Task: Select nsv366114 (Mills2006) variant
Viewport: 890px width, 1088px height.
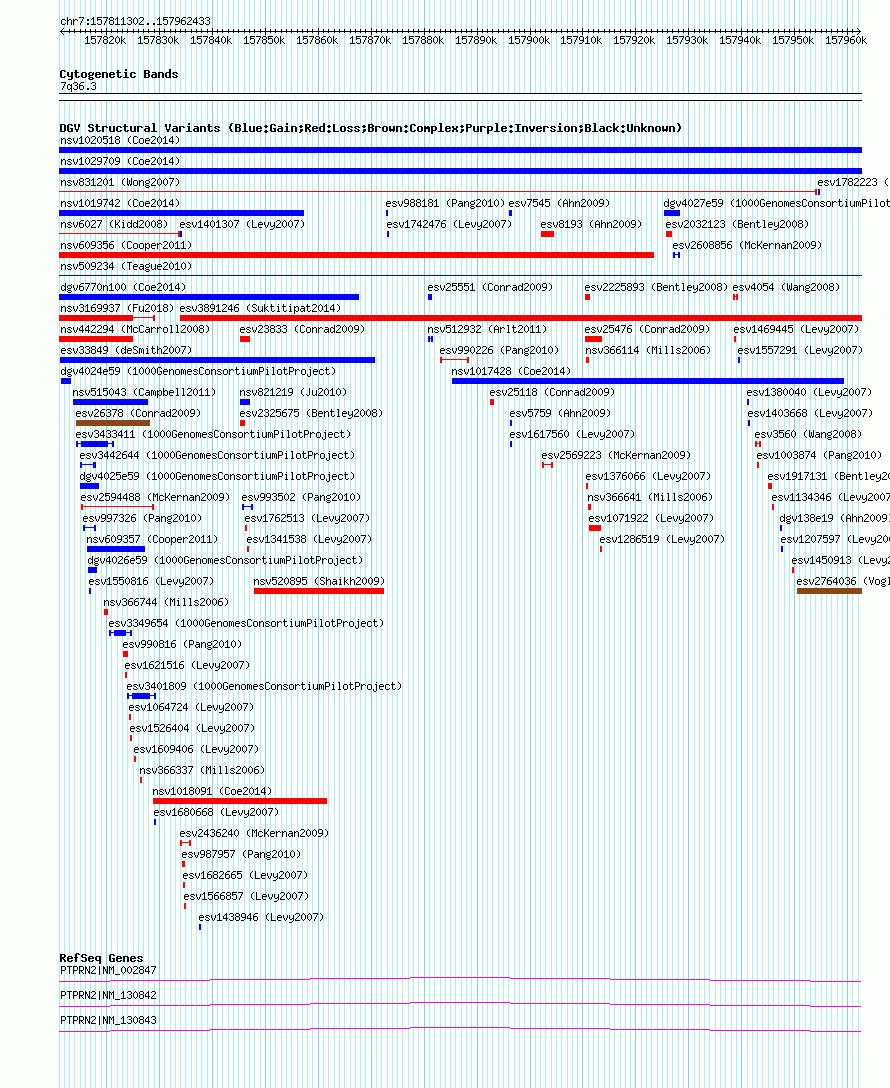Action: (648, 350)
